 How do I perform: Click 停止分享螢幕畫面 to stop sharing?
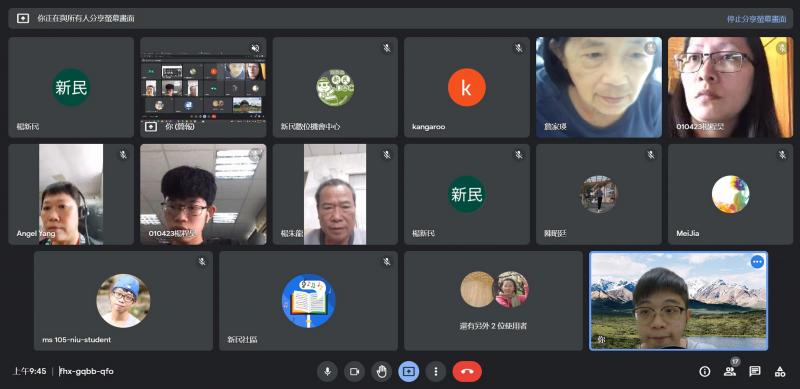pos(757,19)
